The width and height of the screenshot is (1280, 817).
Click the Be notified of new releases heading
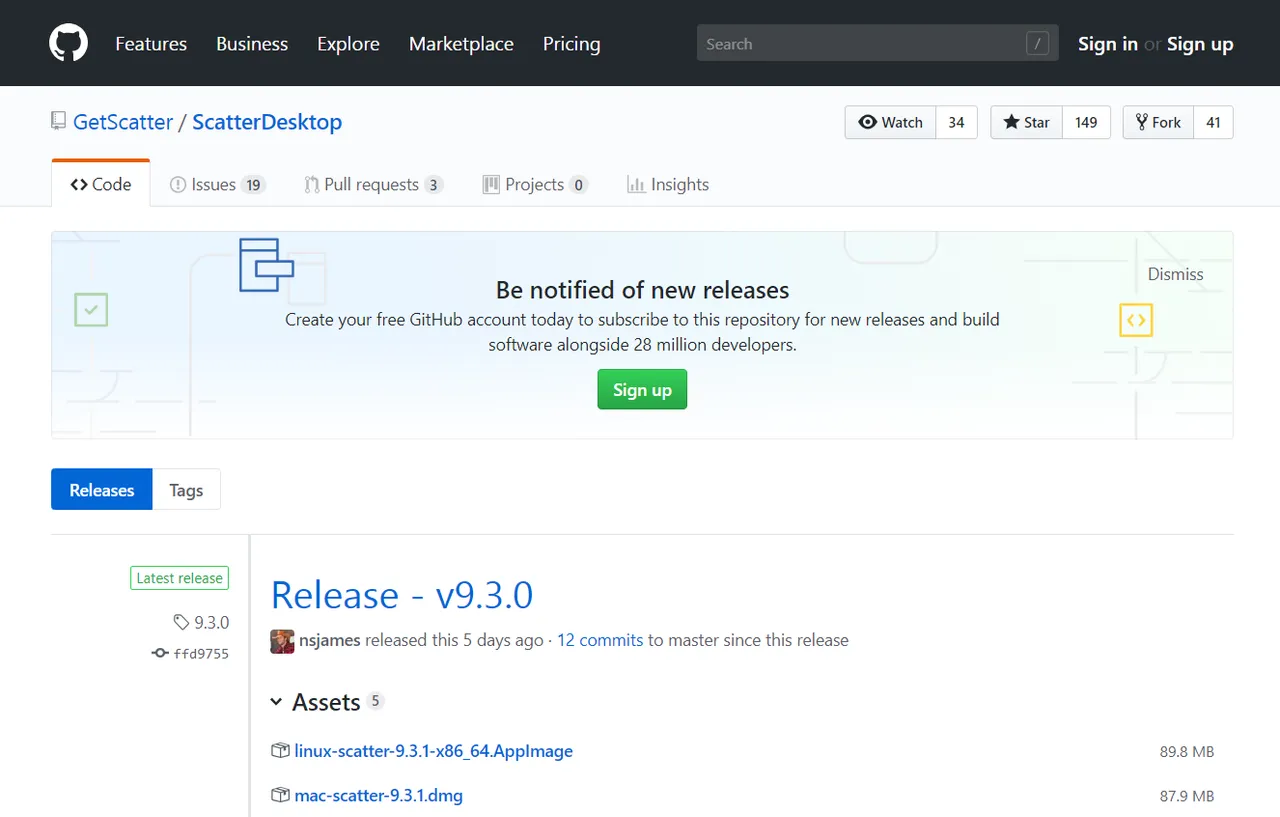pos(642,290)
